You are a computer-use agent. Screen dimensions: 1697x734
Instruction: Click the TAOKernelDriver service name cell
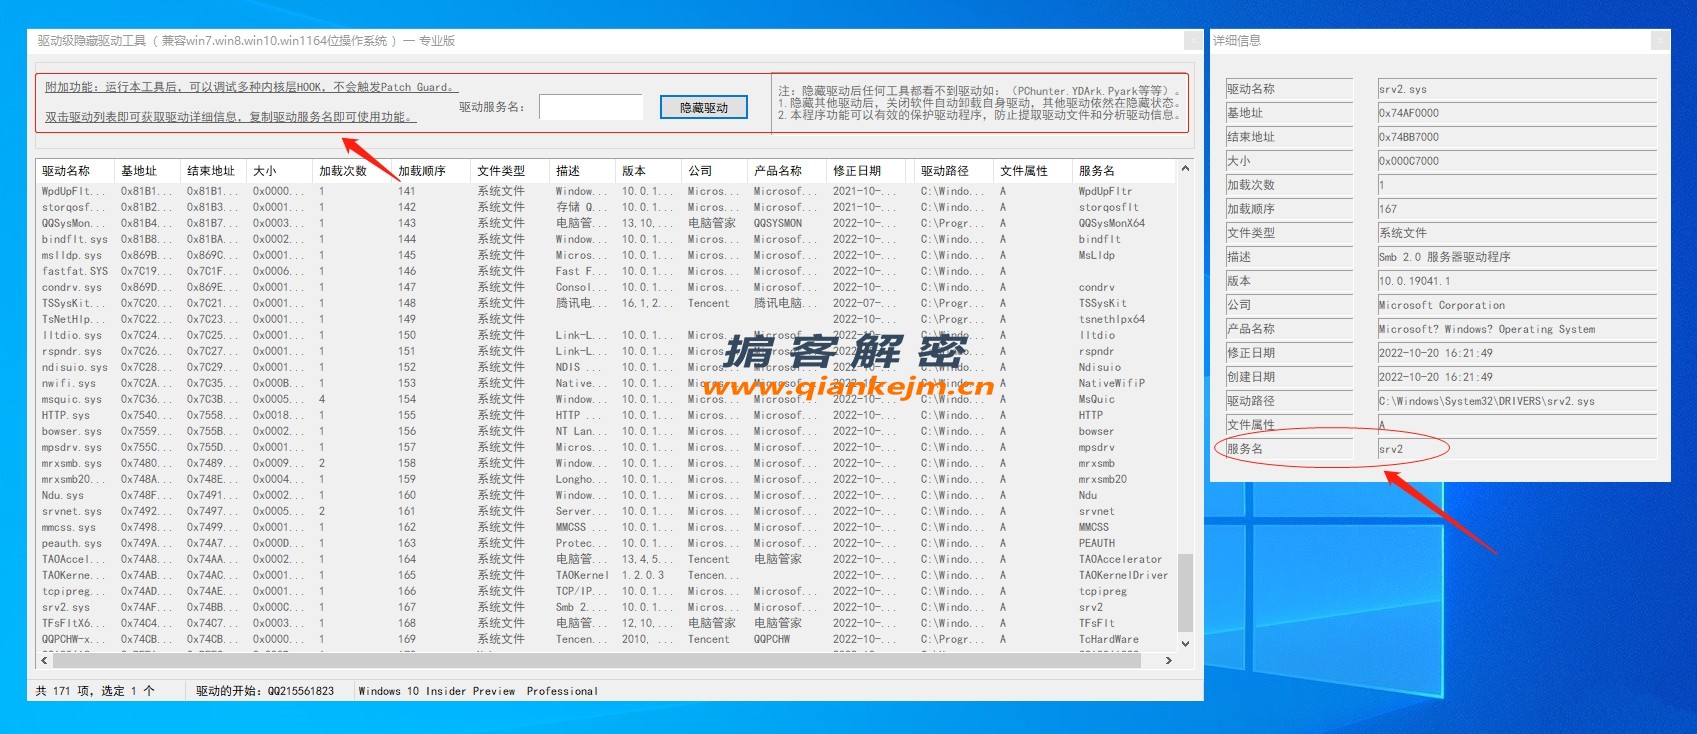1123,575
